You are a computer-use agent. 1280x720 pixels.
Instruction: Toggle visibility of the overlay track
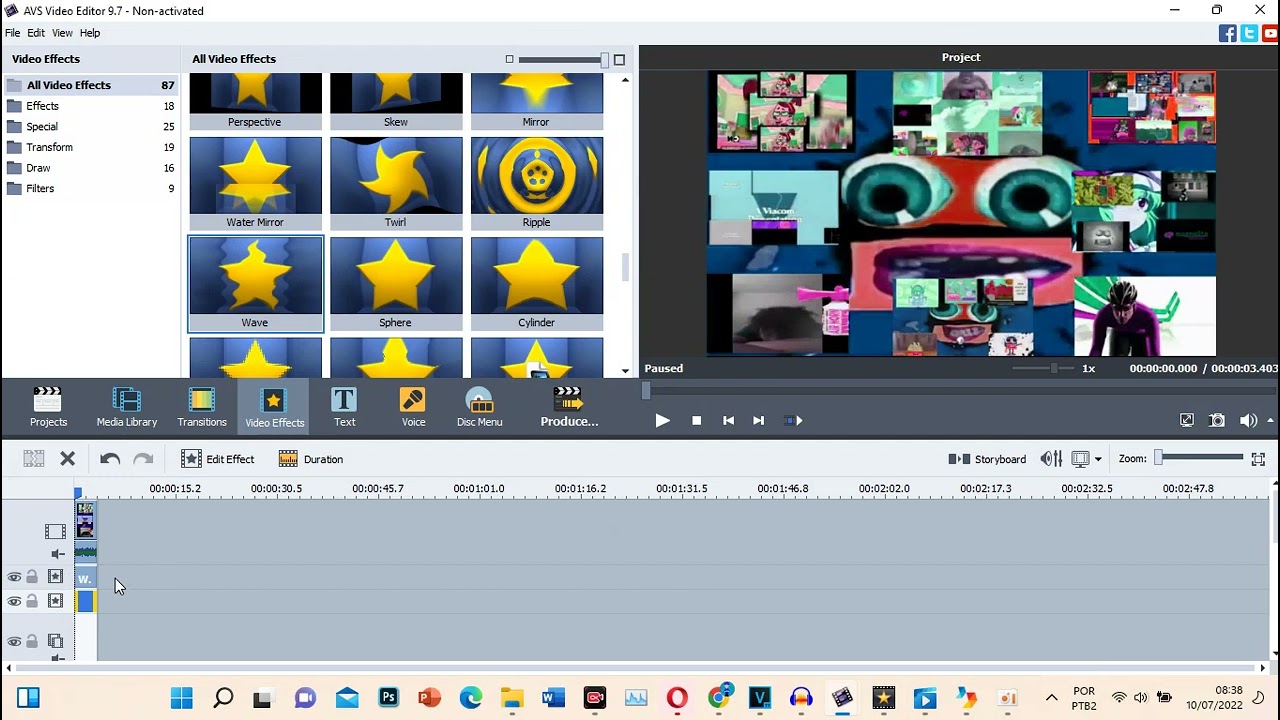[14, 642]
